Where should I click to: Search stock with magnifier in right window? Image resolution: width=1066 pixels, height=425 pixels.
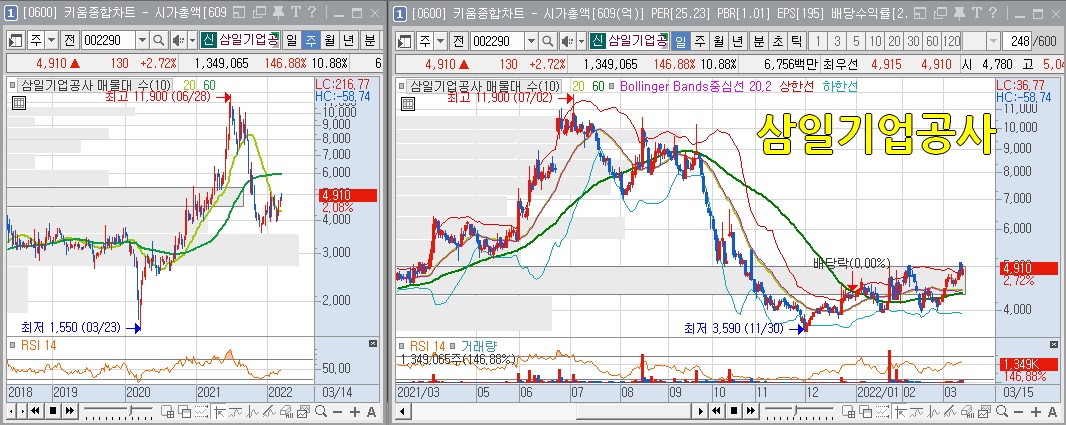548,41
